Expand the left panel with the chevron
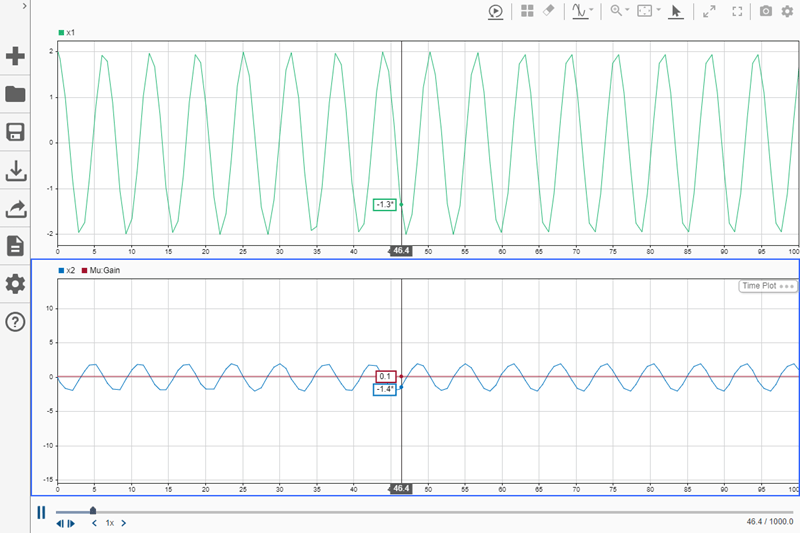The height and width of the screenshot is (533, 800). point(24,6)
